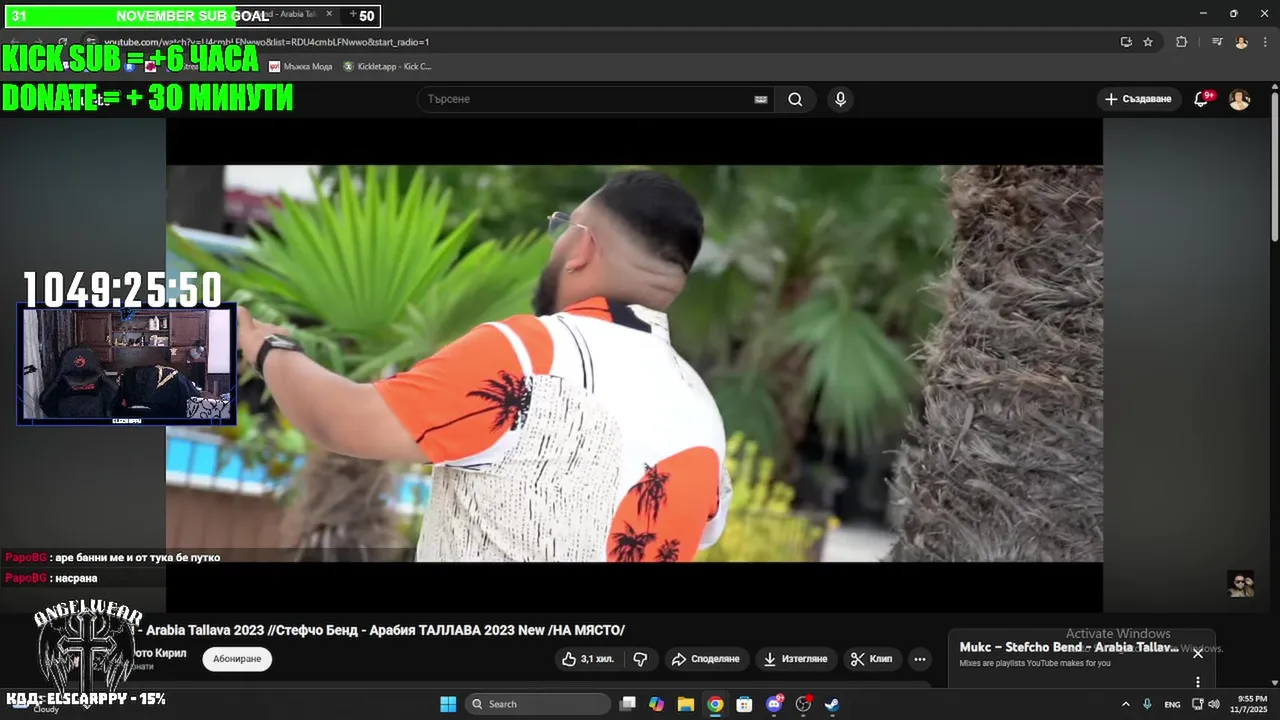The height and width of the screenshot is (720, 1280).
Task: Open Steam from the taskbar
Action: 832,704
